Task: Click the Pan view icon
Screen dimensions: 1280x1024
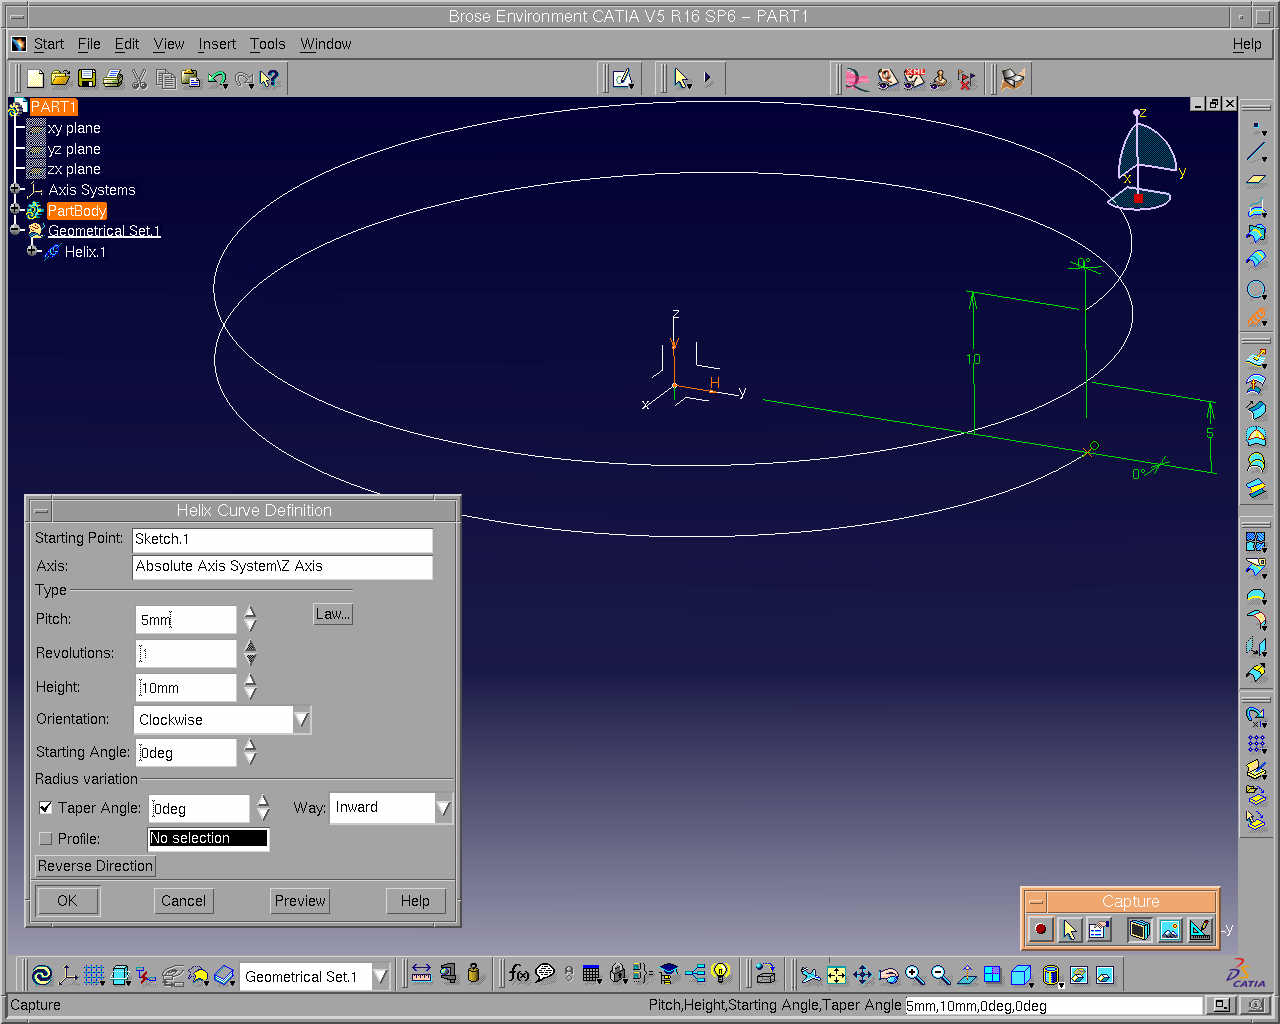Action: pyautogui.click(x=863, y=975)
